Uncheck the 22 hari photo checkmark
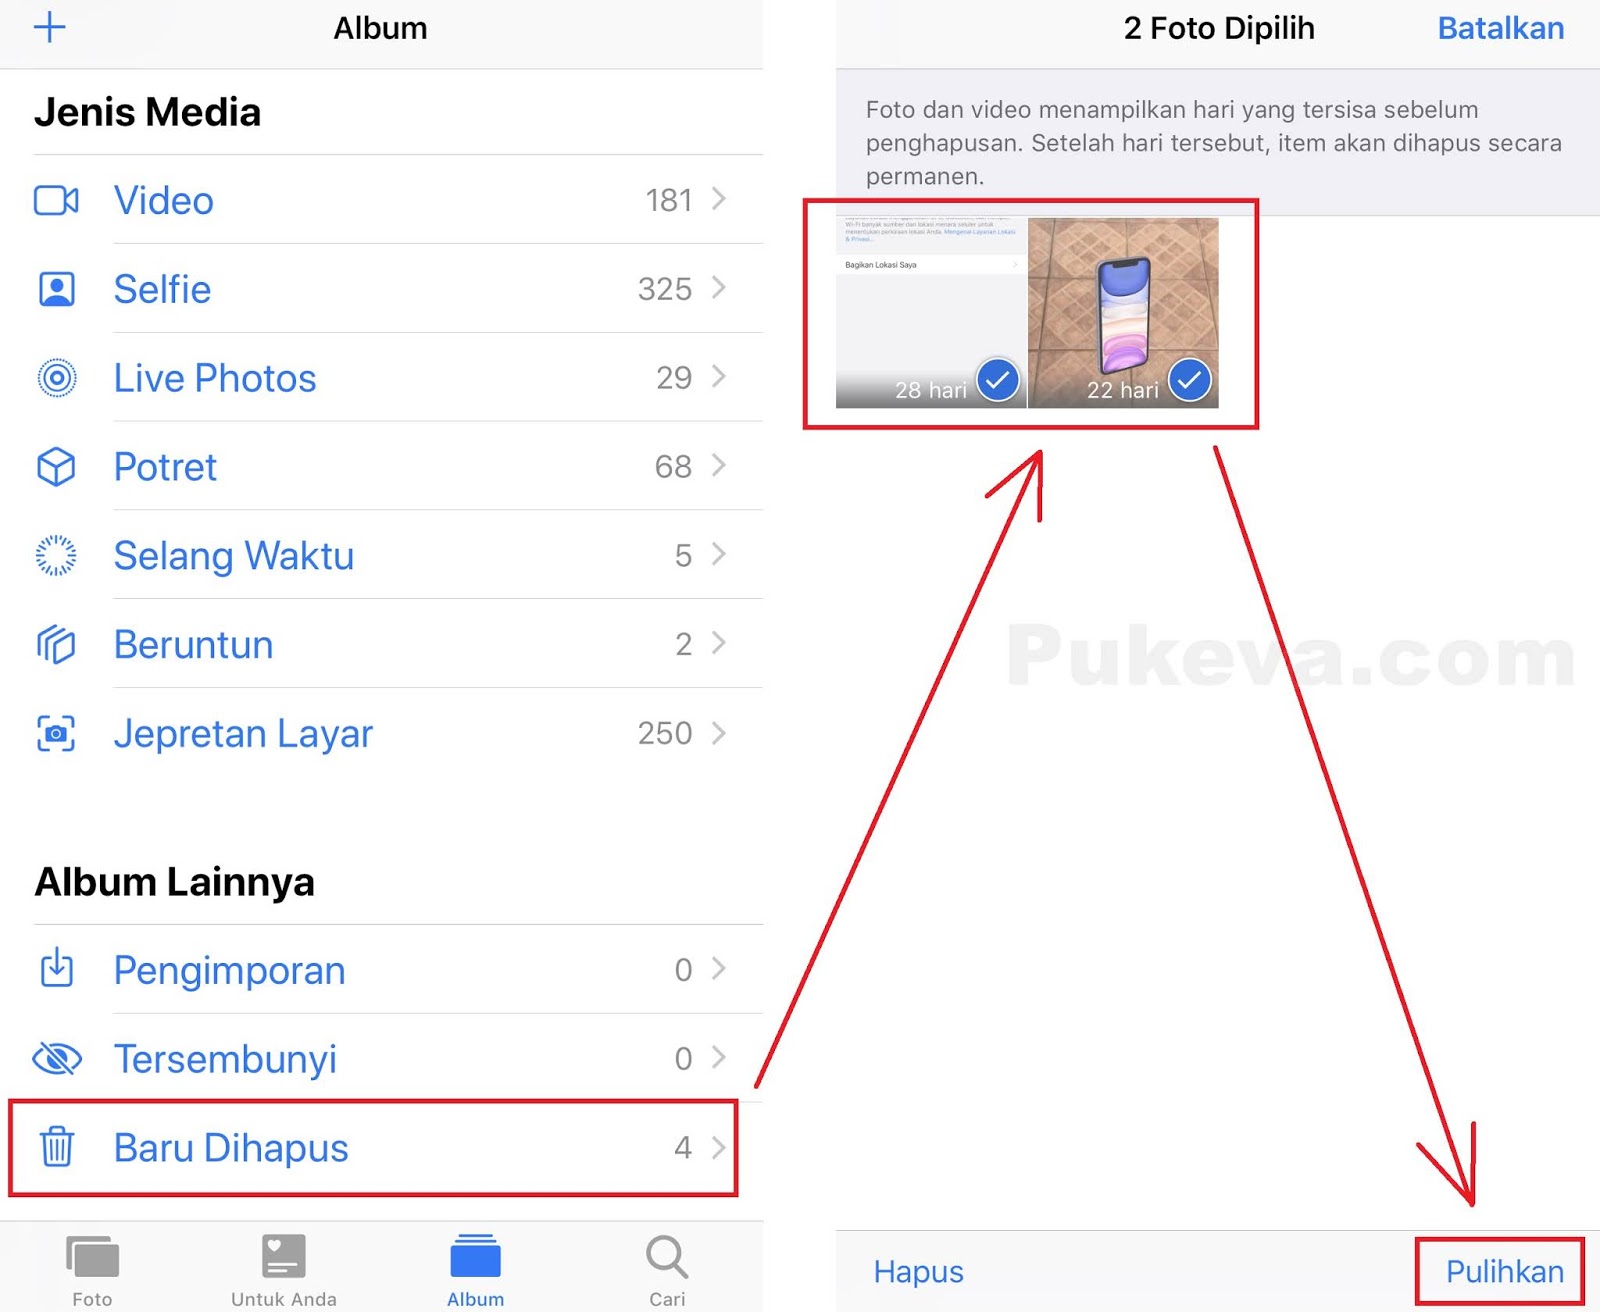Screen dimensions: 1600x1312 (x=1189, y=380)
